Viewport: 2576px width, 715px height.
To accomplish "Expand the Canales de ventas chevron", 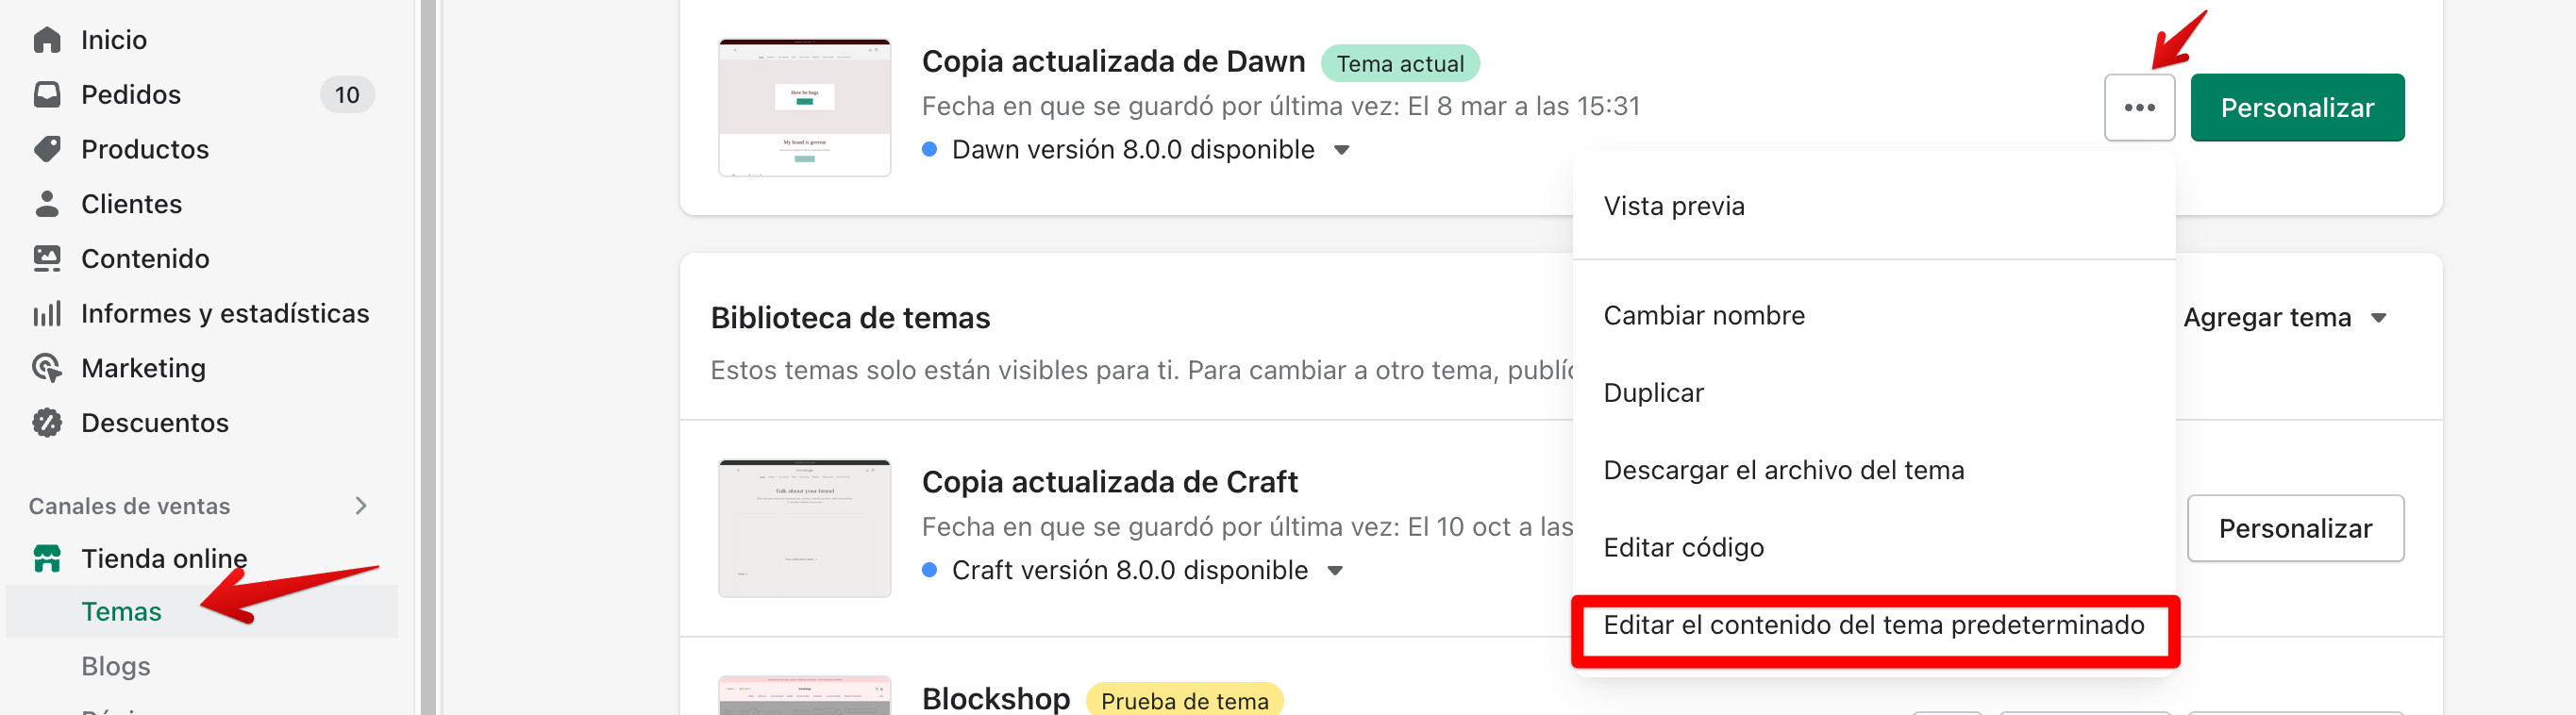I will pyautogui.click(x=361, y=506).
